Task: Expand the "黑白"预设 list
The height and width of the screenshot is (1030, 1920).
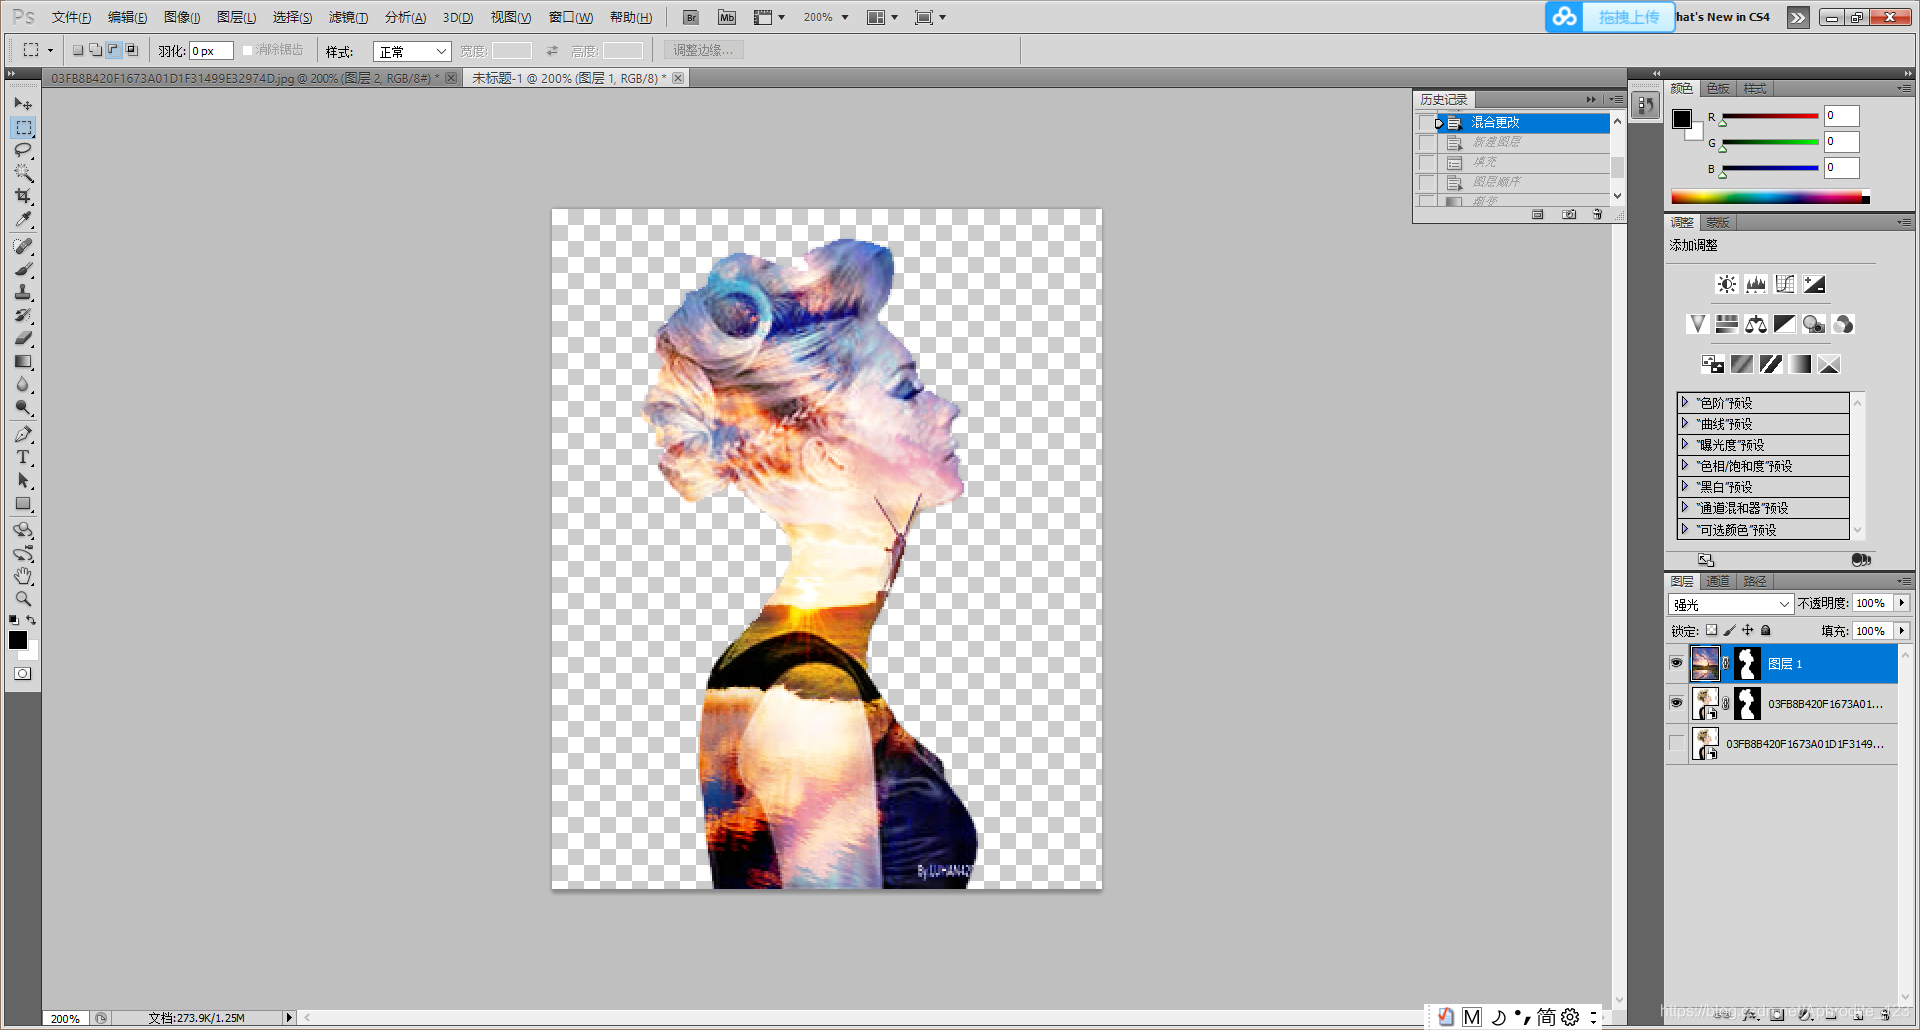Action: [x=1685, y=486]
